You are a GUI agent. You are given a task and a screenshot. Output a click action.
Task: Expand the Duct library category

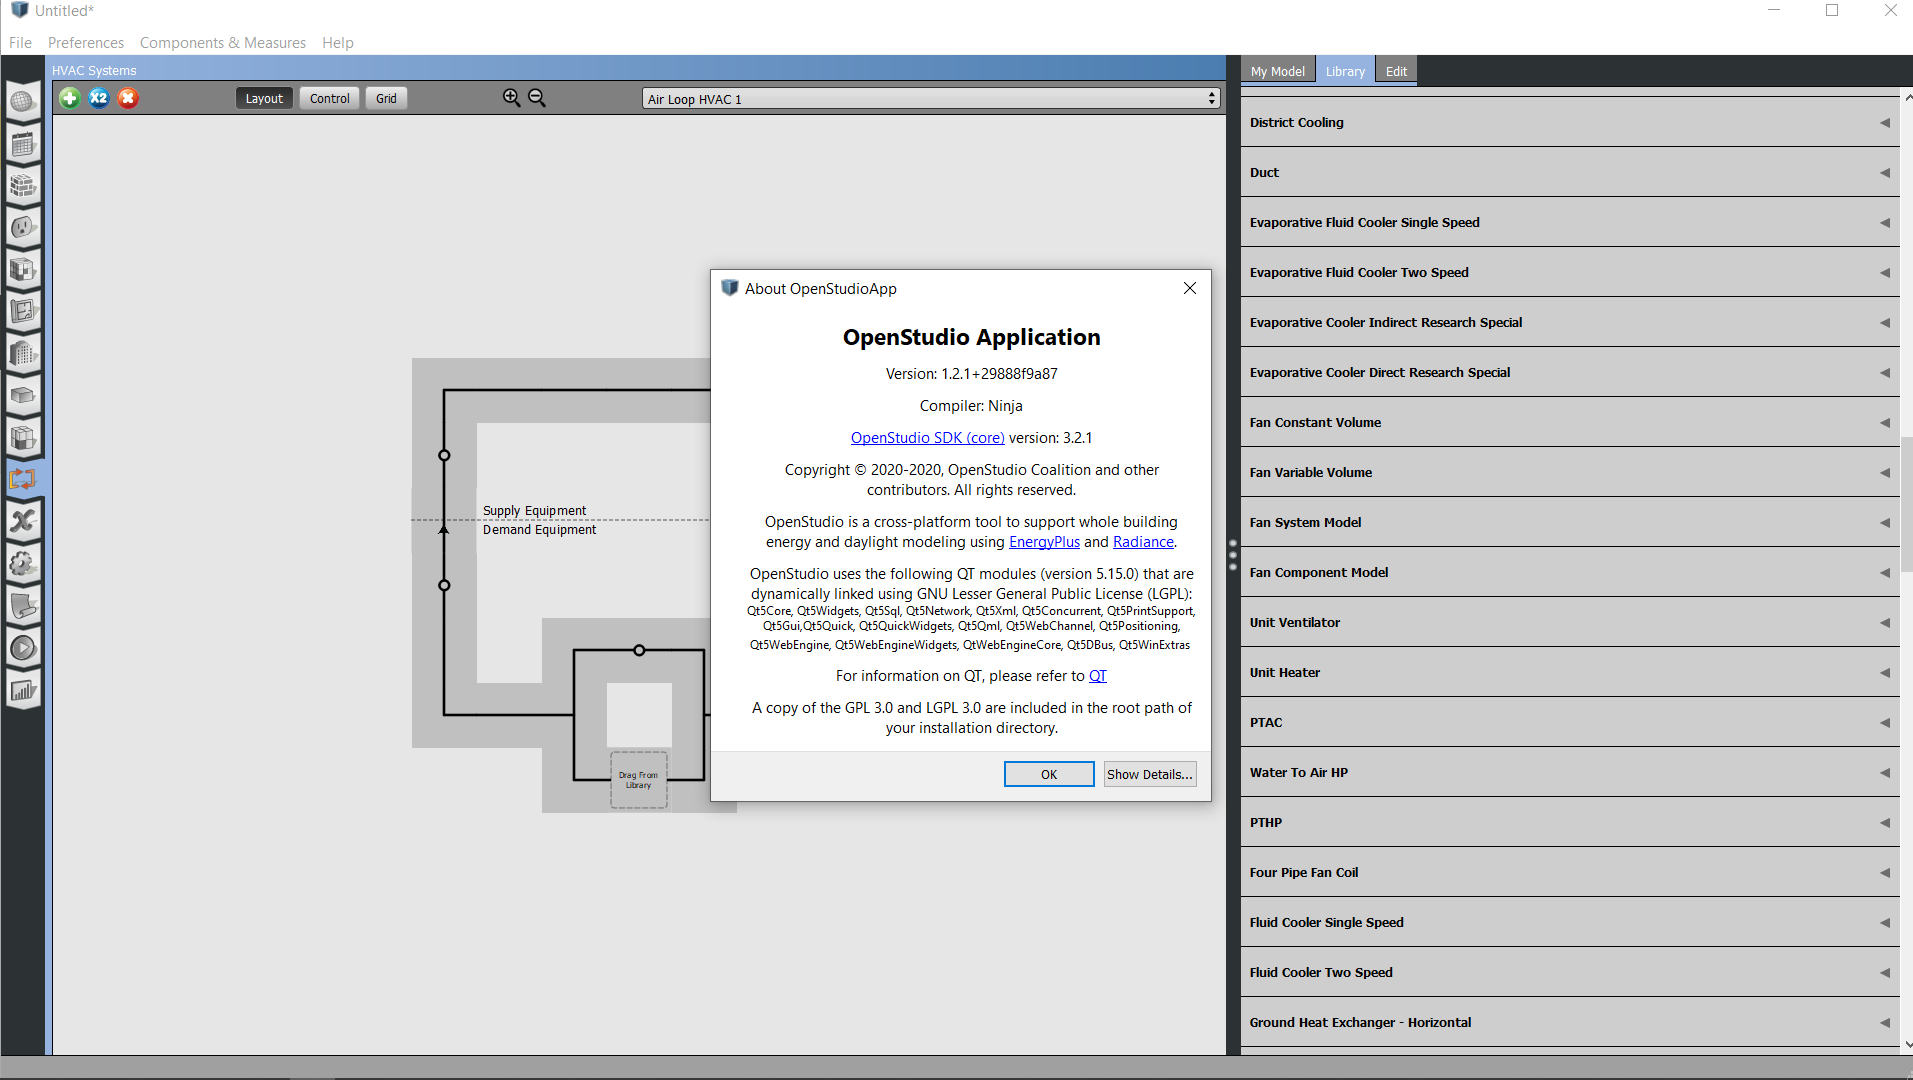pos(1570,172)
